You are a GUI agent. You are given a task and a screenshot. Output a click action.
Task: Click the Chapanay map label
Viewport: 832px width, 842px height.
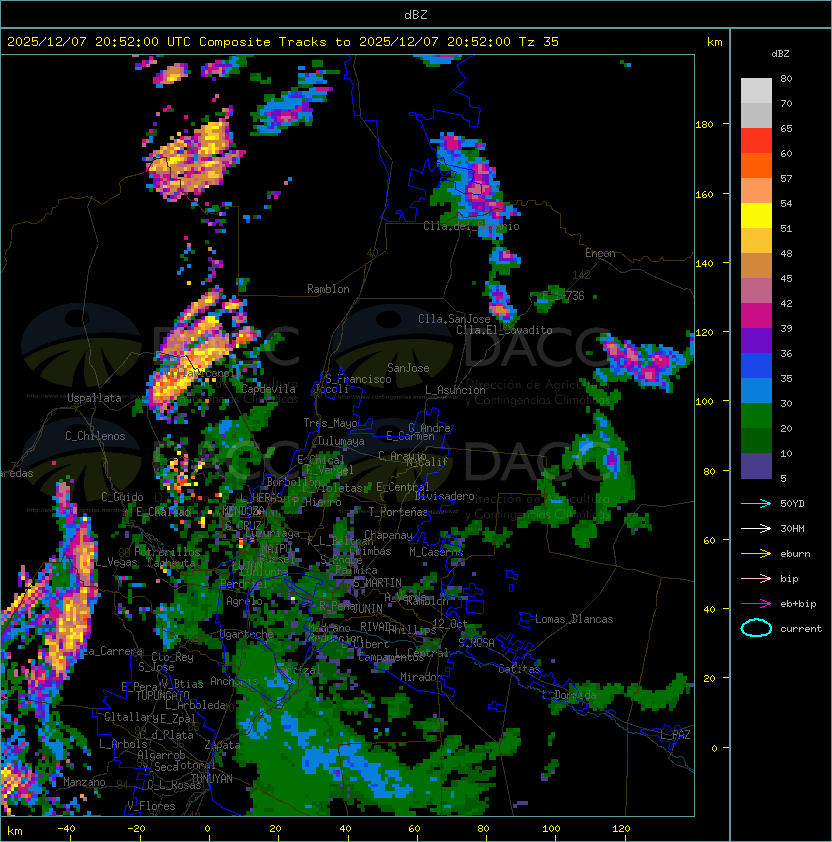[388, 535]
